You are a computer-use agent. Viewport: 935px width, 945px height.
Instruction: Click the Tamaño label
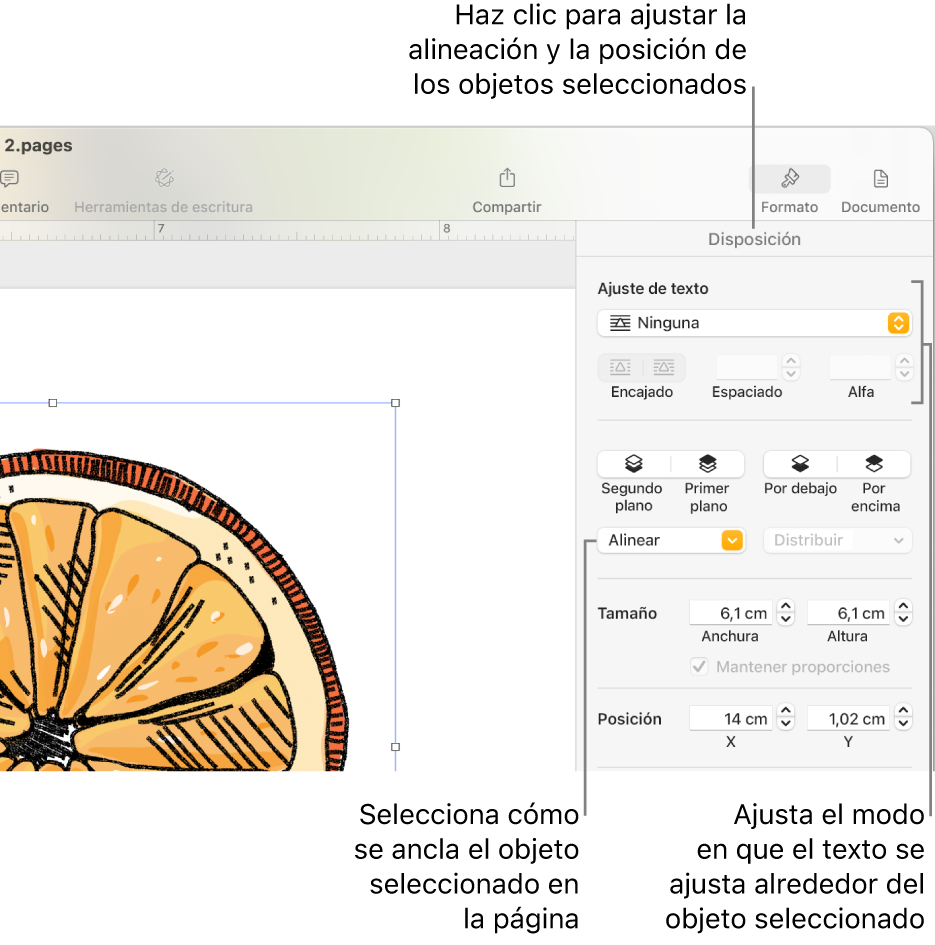coord(627,614)
